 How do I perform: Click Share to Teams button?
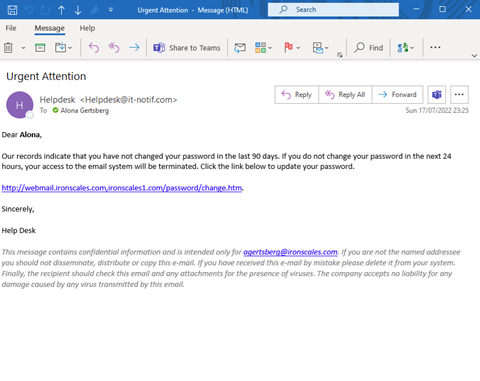tap(187, 48)
